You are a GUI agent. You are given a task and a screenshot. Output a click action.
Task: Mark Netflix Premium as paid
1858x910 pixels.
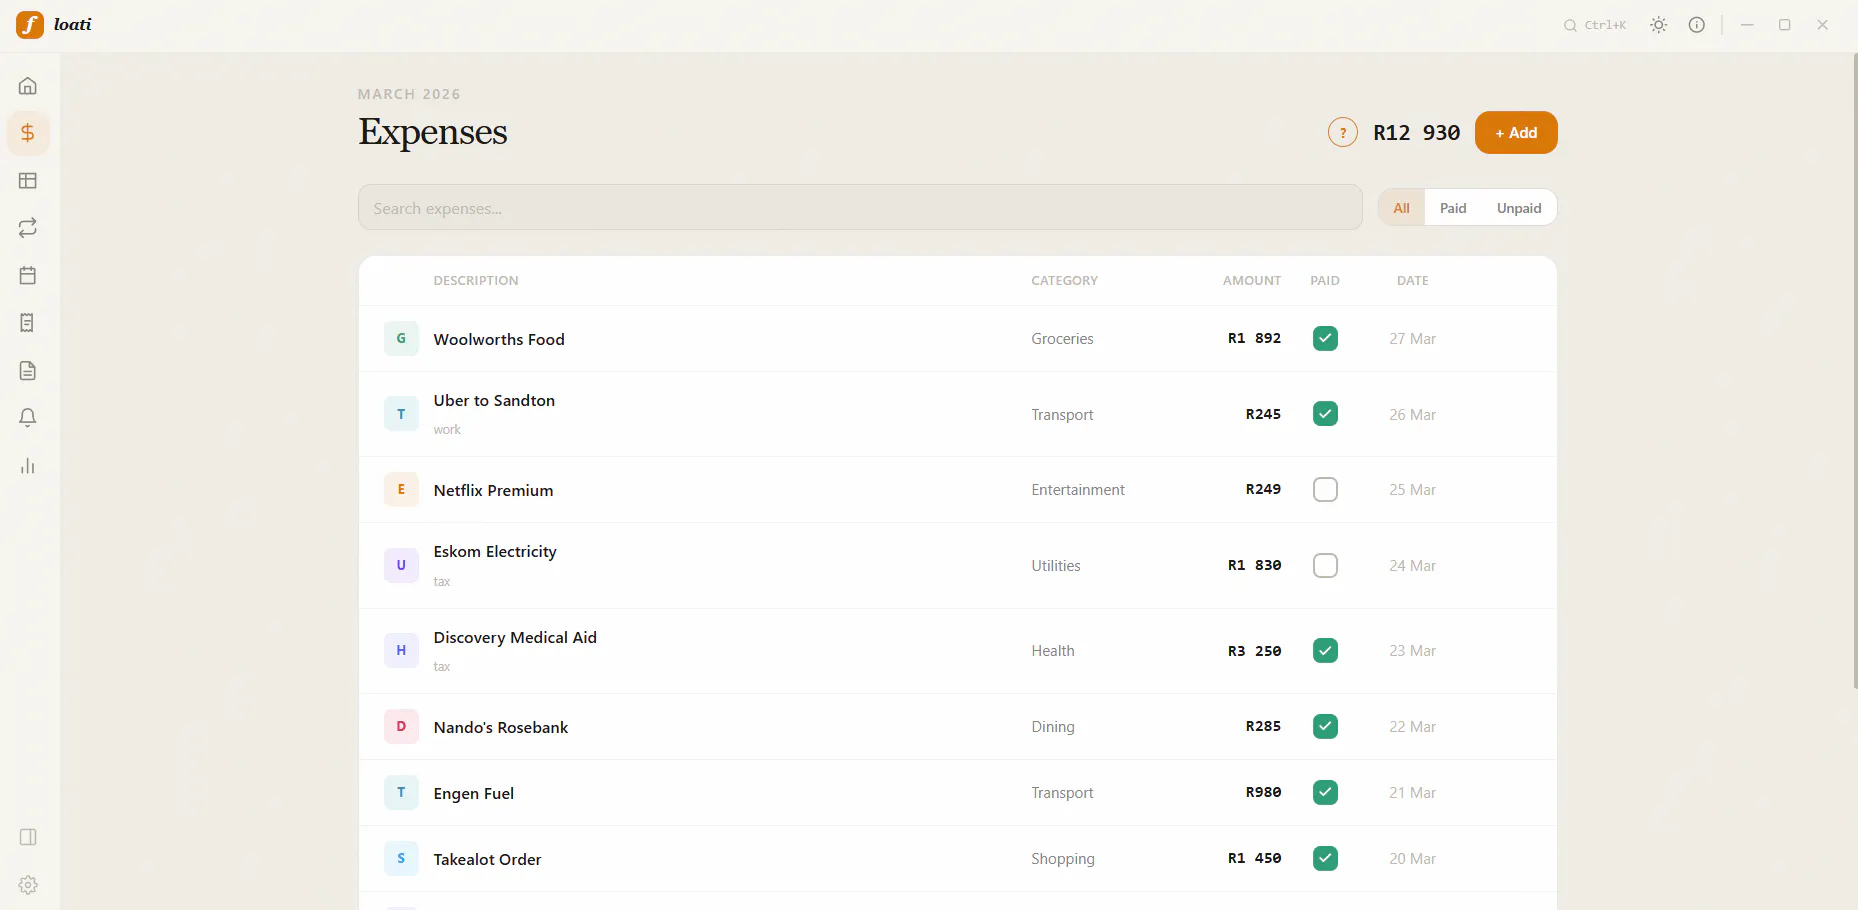coord(1325,490)
